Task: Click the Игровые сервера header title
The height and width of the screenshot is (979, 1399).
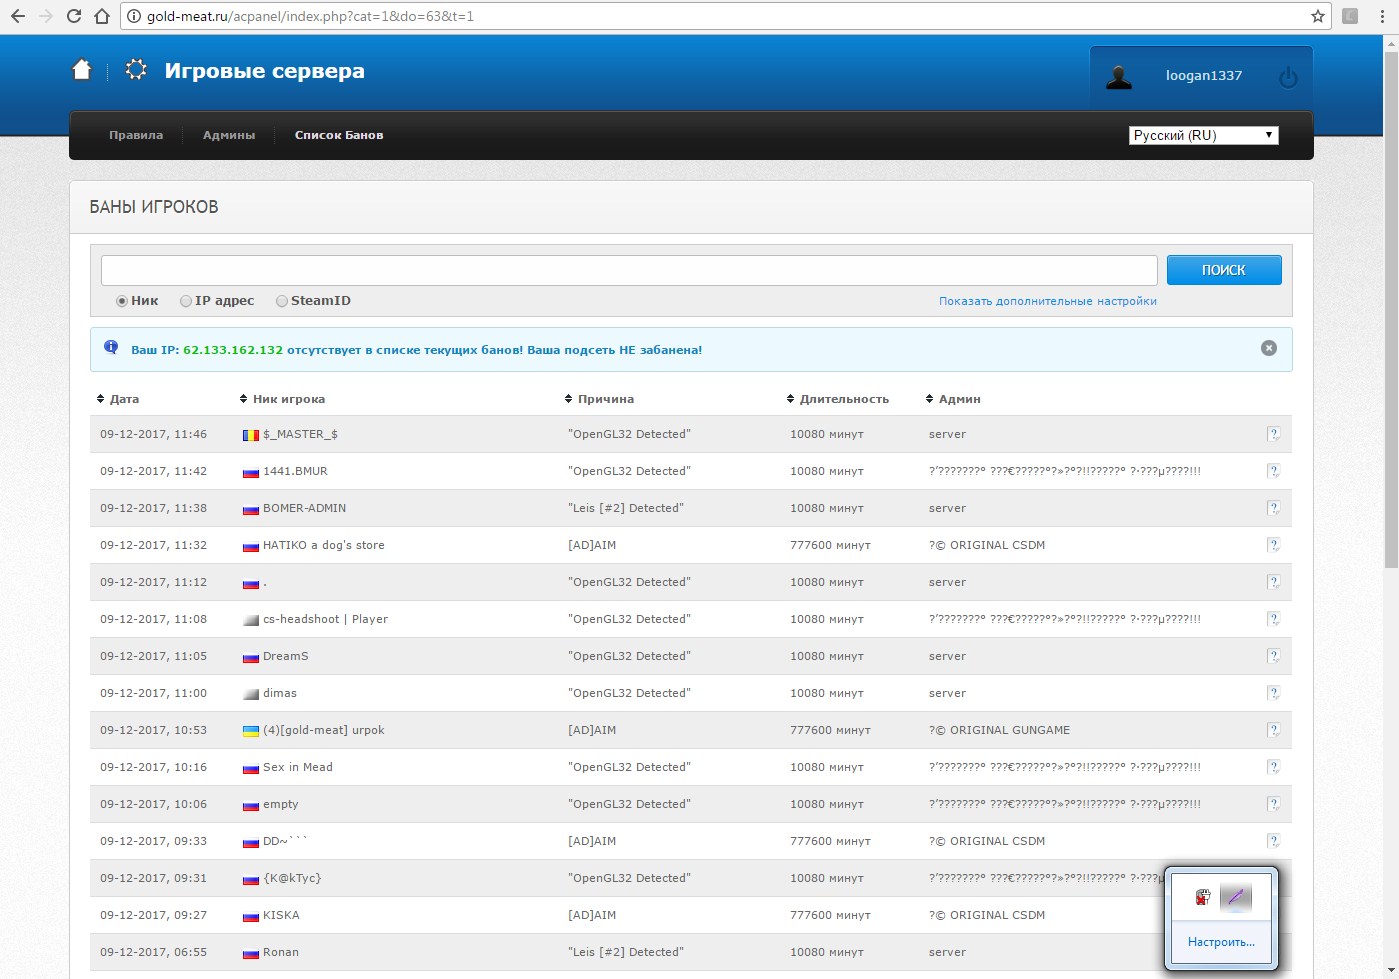Action: point(264,71)
